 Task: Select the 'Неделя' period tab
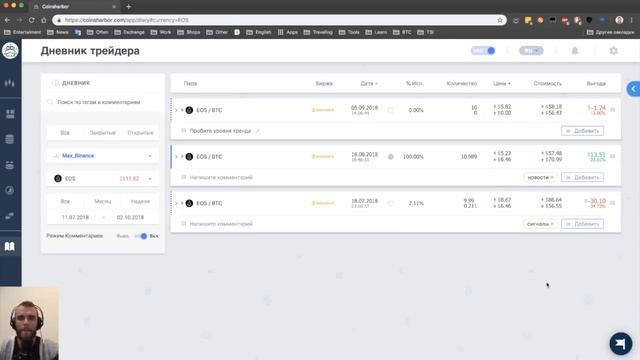pyautogui.click(x=140, y=201)
